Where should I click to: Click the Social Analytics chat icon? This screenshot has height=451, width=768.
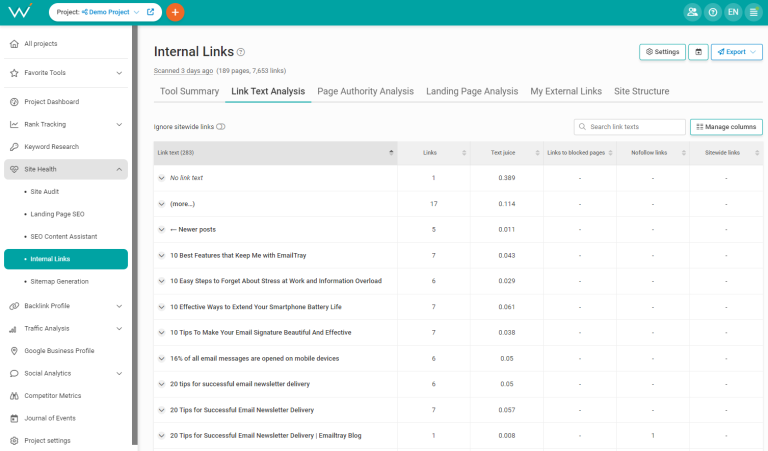click(14, 374)
